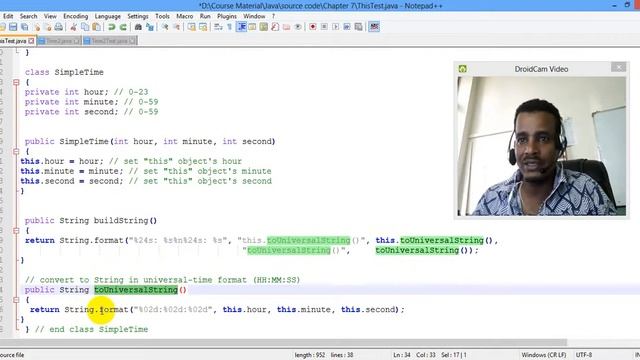This screenshot has height=360, width=640.
Task: Click the 'Ln : 34' status entry
Action: pyautogui.click(x=402, y=355)
